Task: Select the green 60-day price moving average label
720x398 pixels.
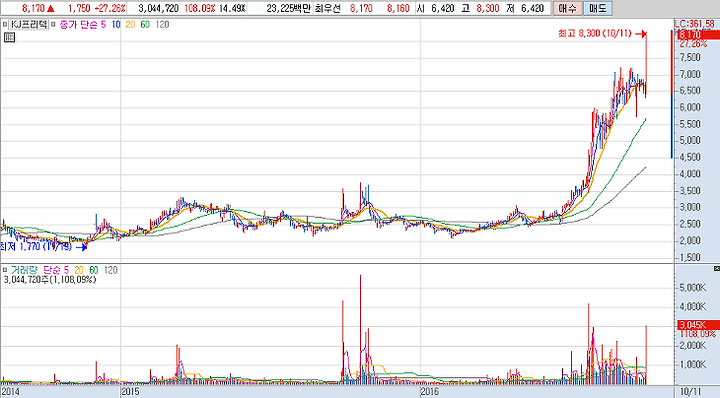Action: (145, 24)
